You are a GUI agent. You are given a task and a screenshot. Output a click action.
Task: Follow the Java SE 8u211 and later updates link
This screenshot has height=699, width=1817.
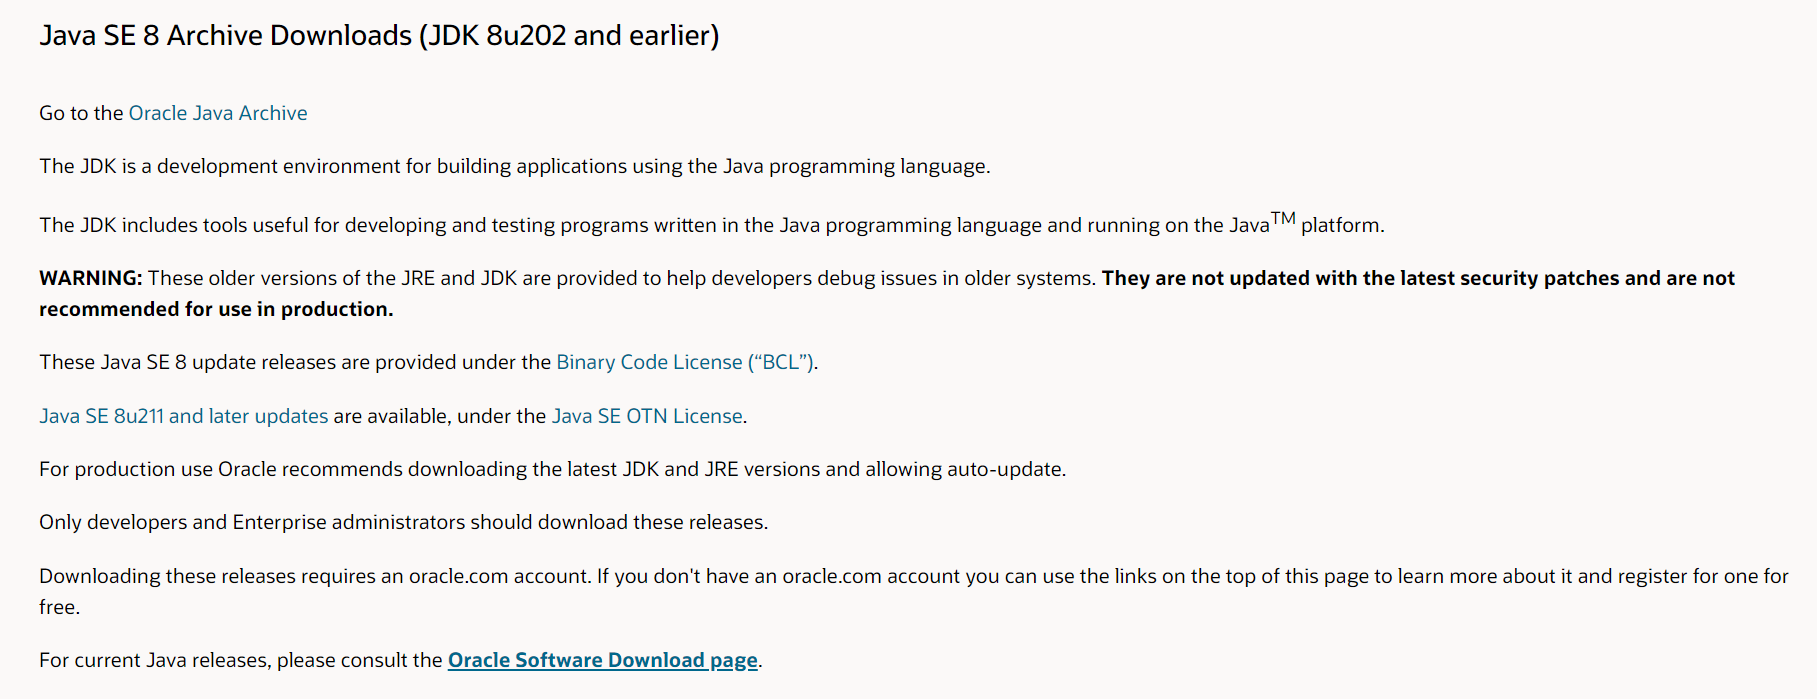[184, 416]
